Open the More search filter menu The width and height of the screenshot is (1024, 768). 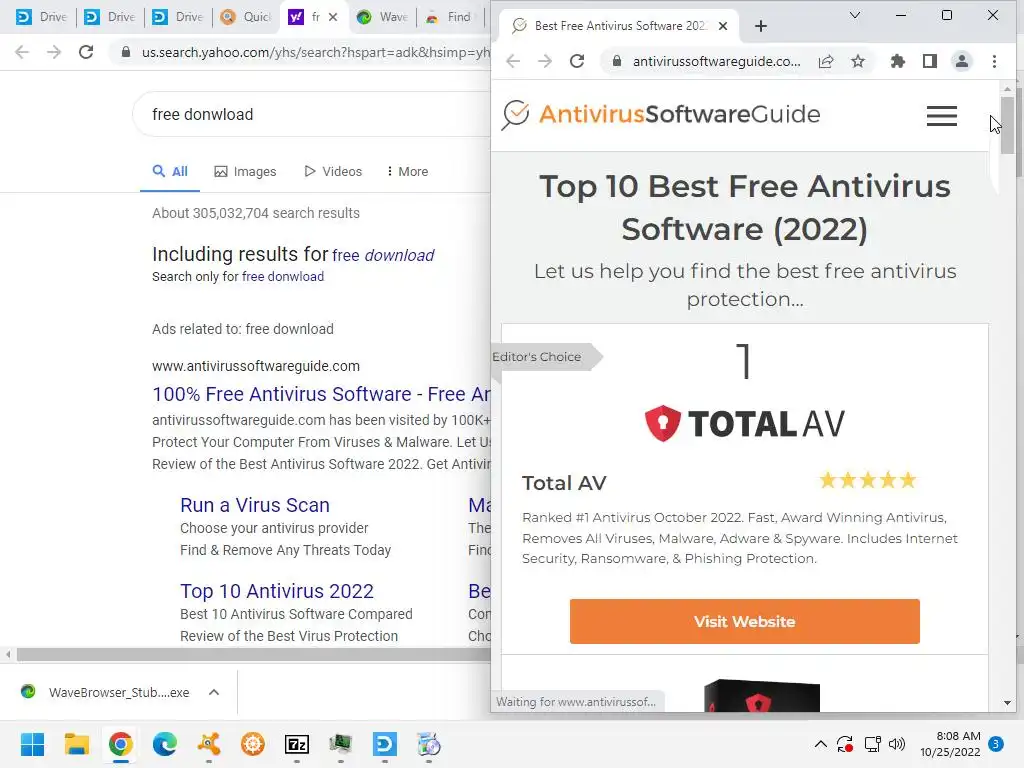tap(408, 171)
